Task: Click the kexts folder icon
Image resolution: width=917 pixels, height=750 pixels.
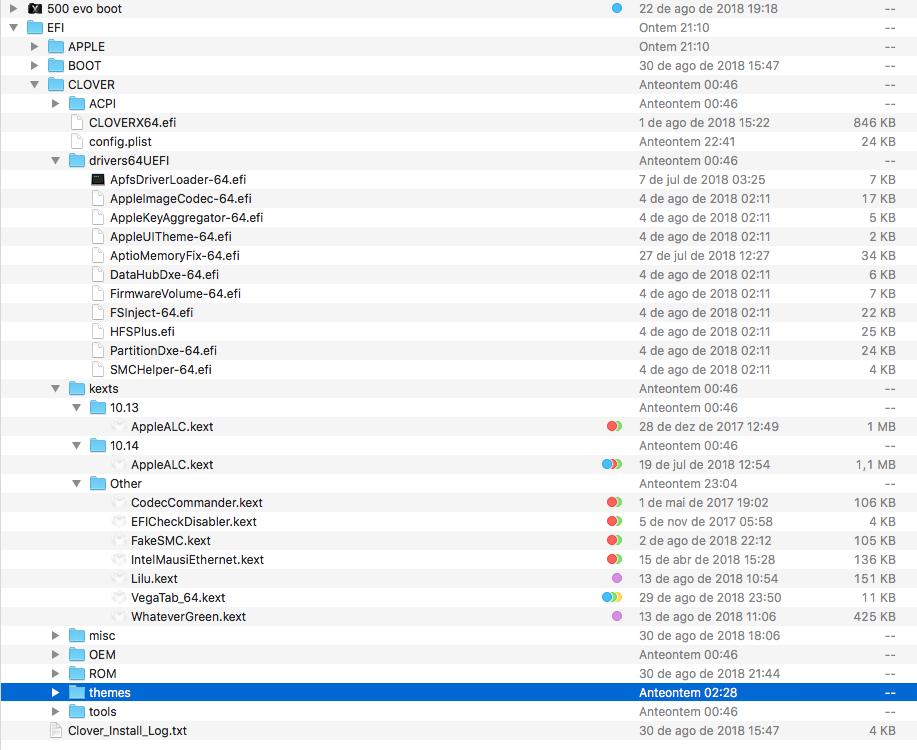Action: coord(77,389)
